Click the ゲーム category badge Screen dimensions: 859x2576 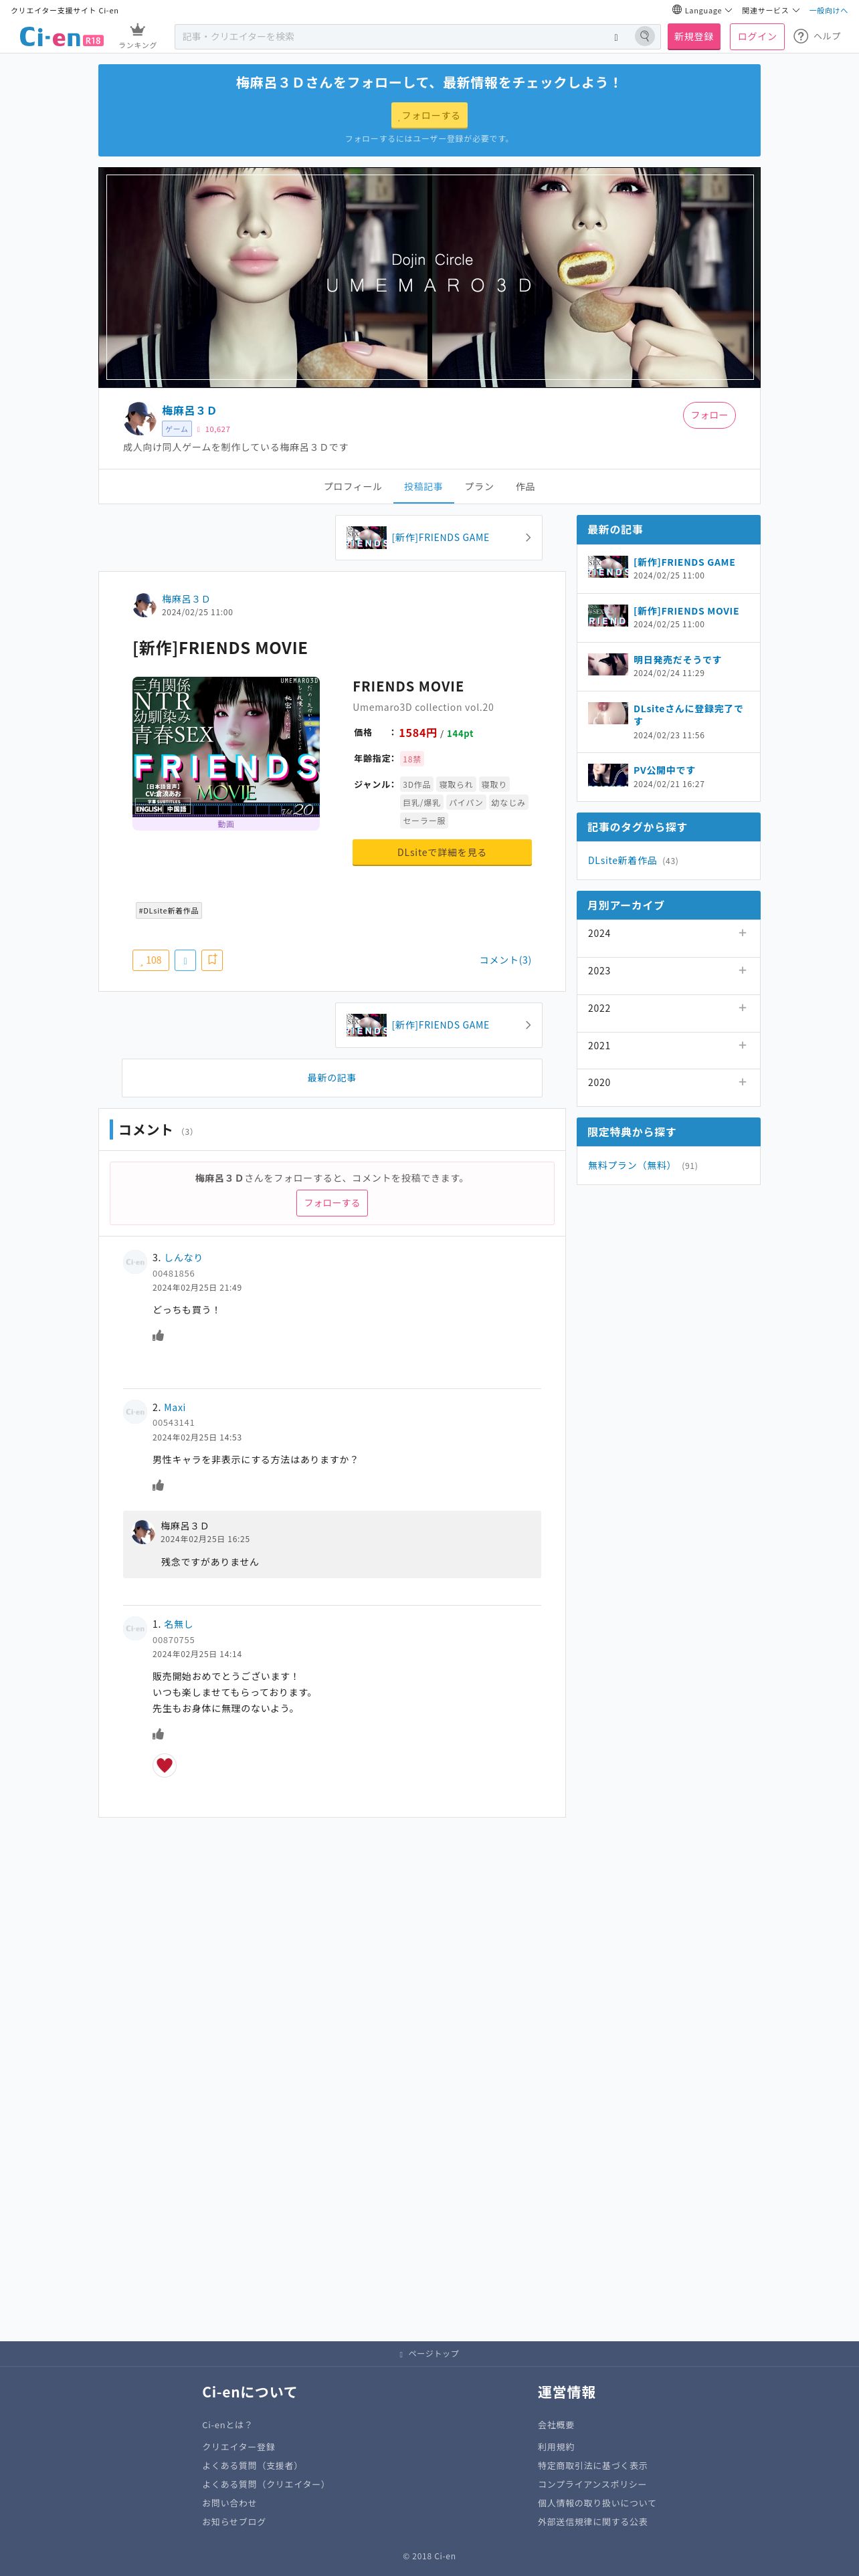pos(177,429)
